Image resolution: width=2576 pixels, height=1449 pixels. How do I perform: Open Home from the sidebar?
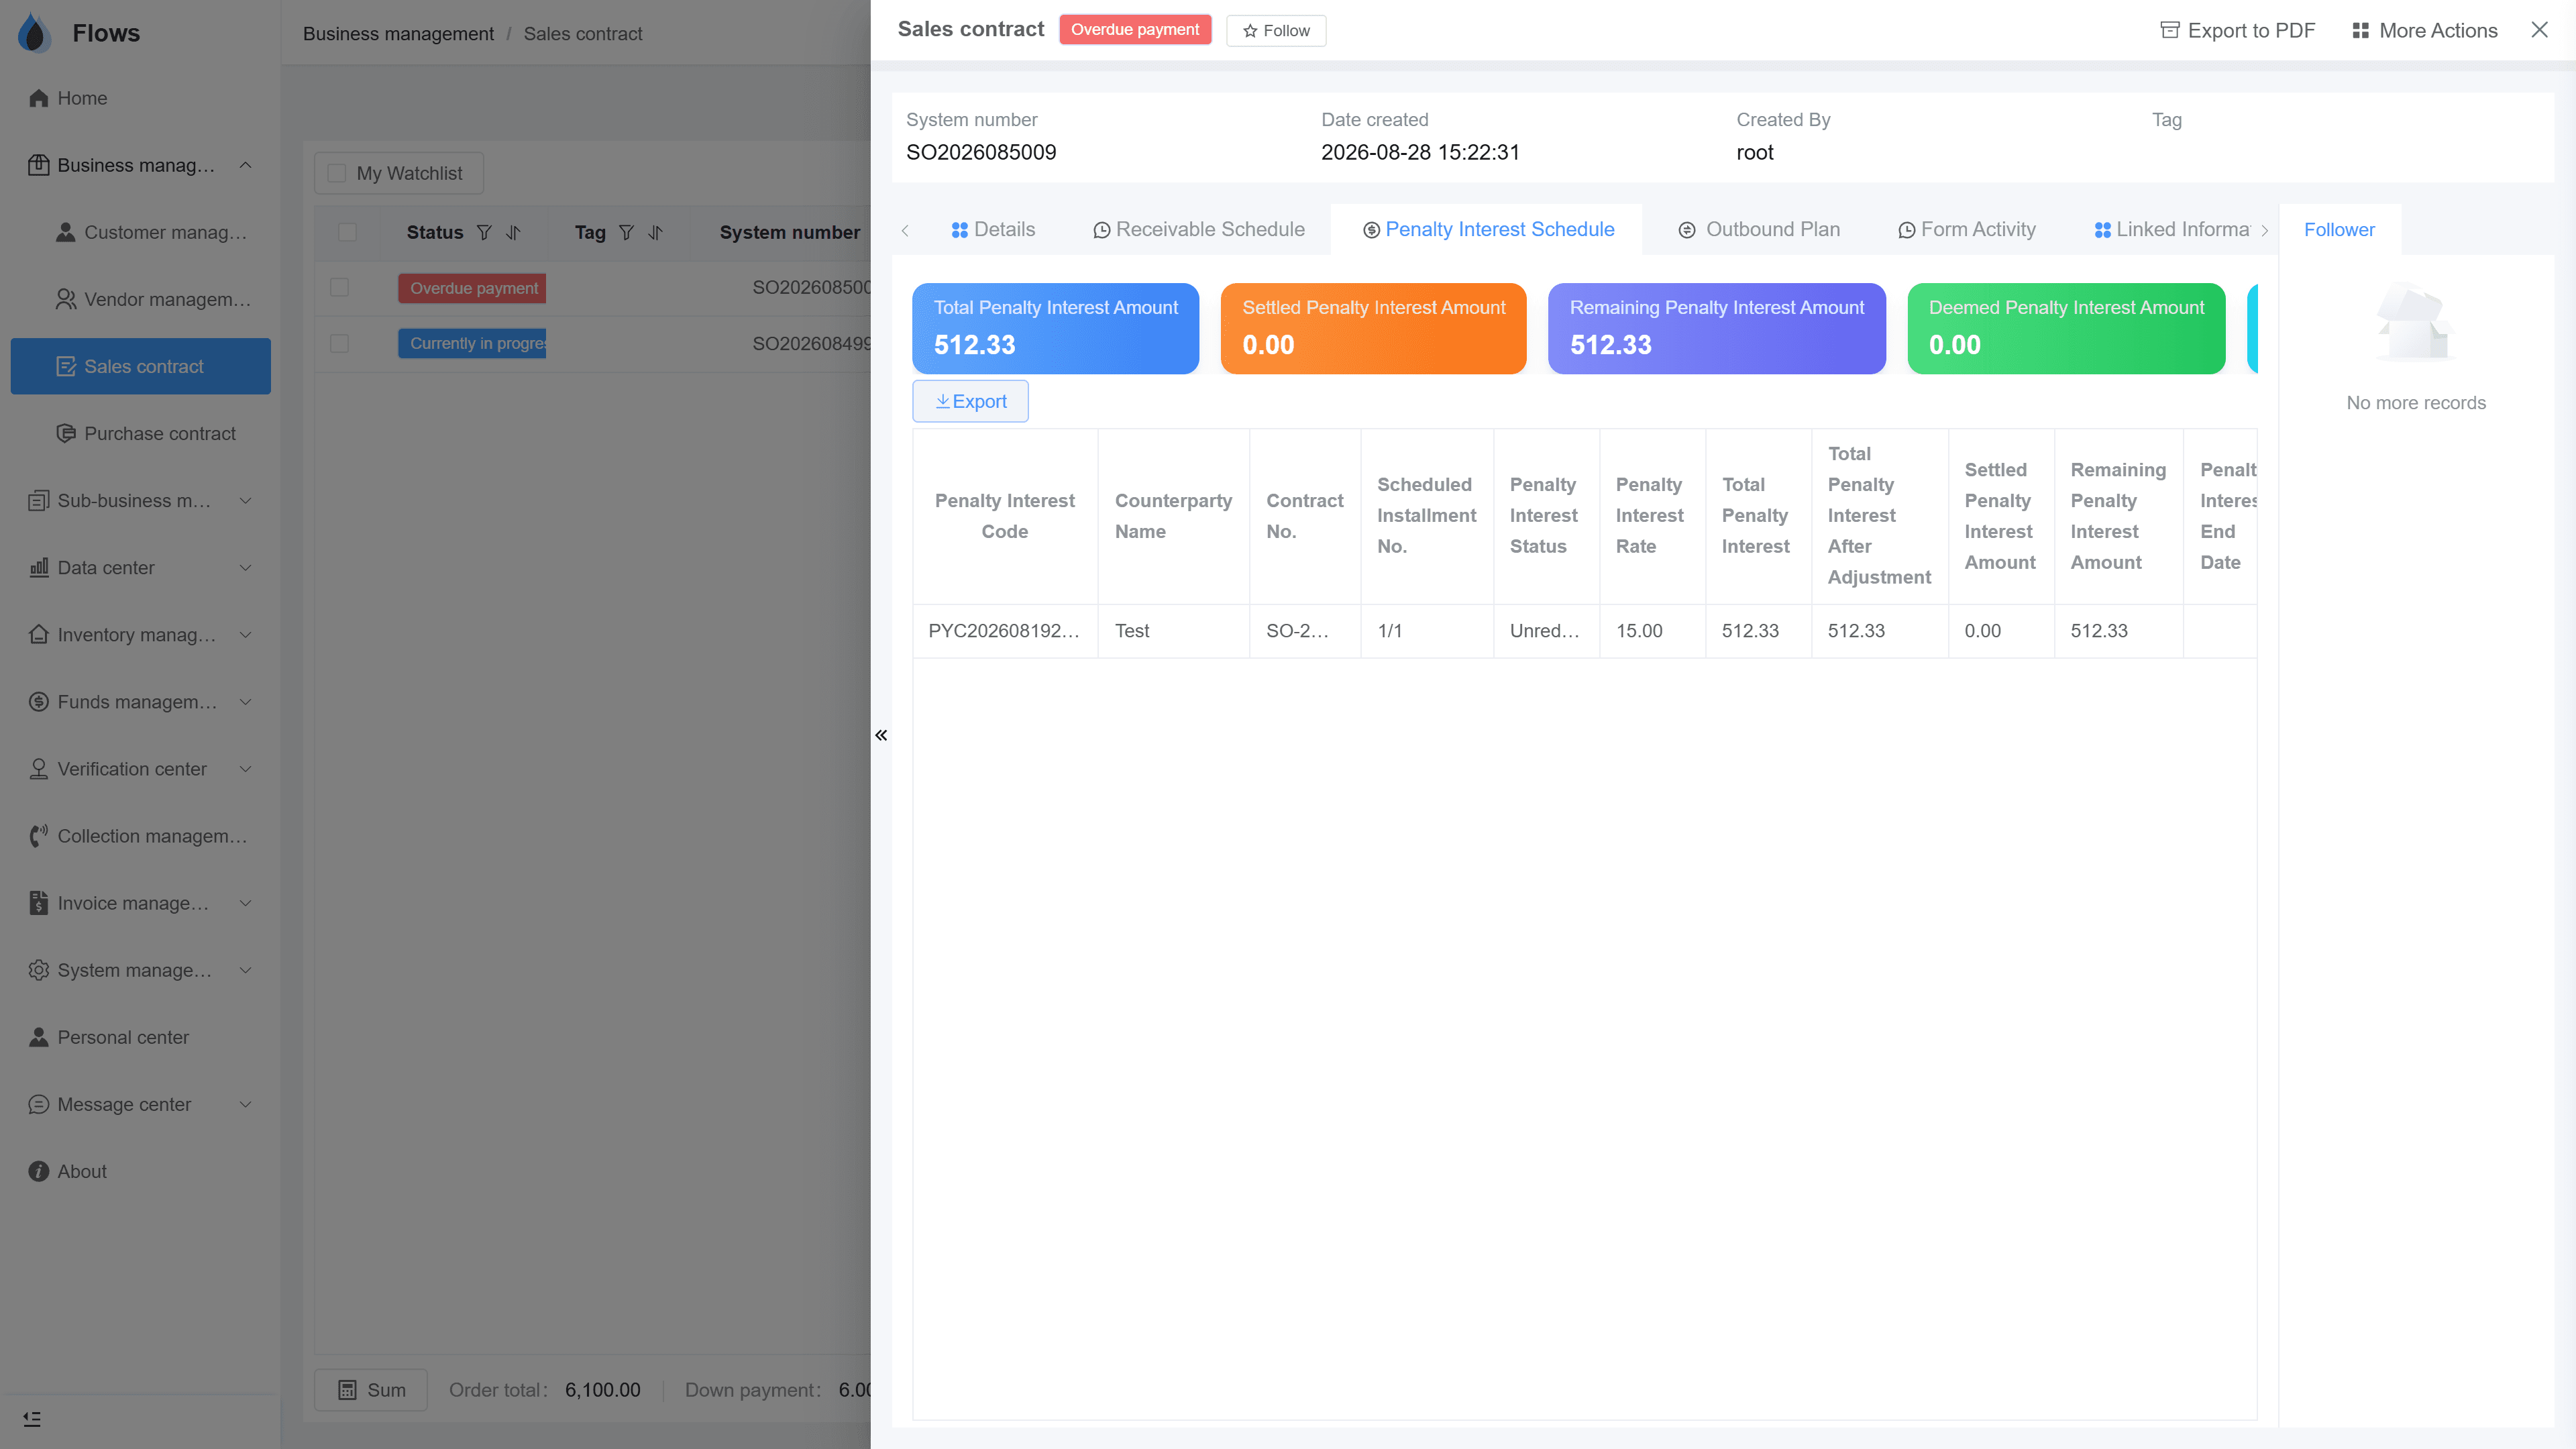(140, 98)
